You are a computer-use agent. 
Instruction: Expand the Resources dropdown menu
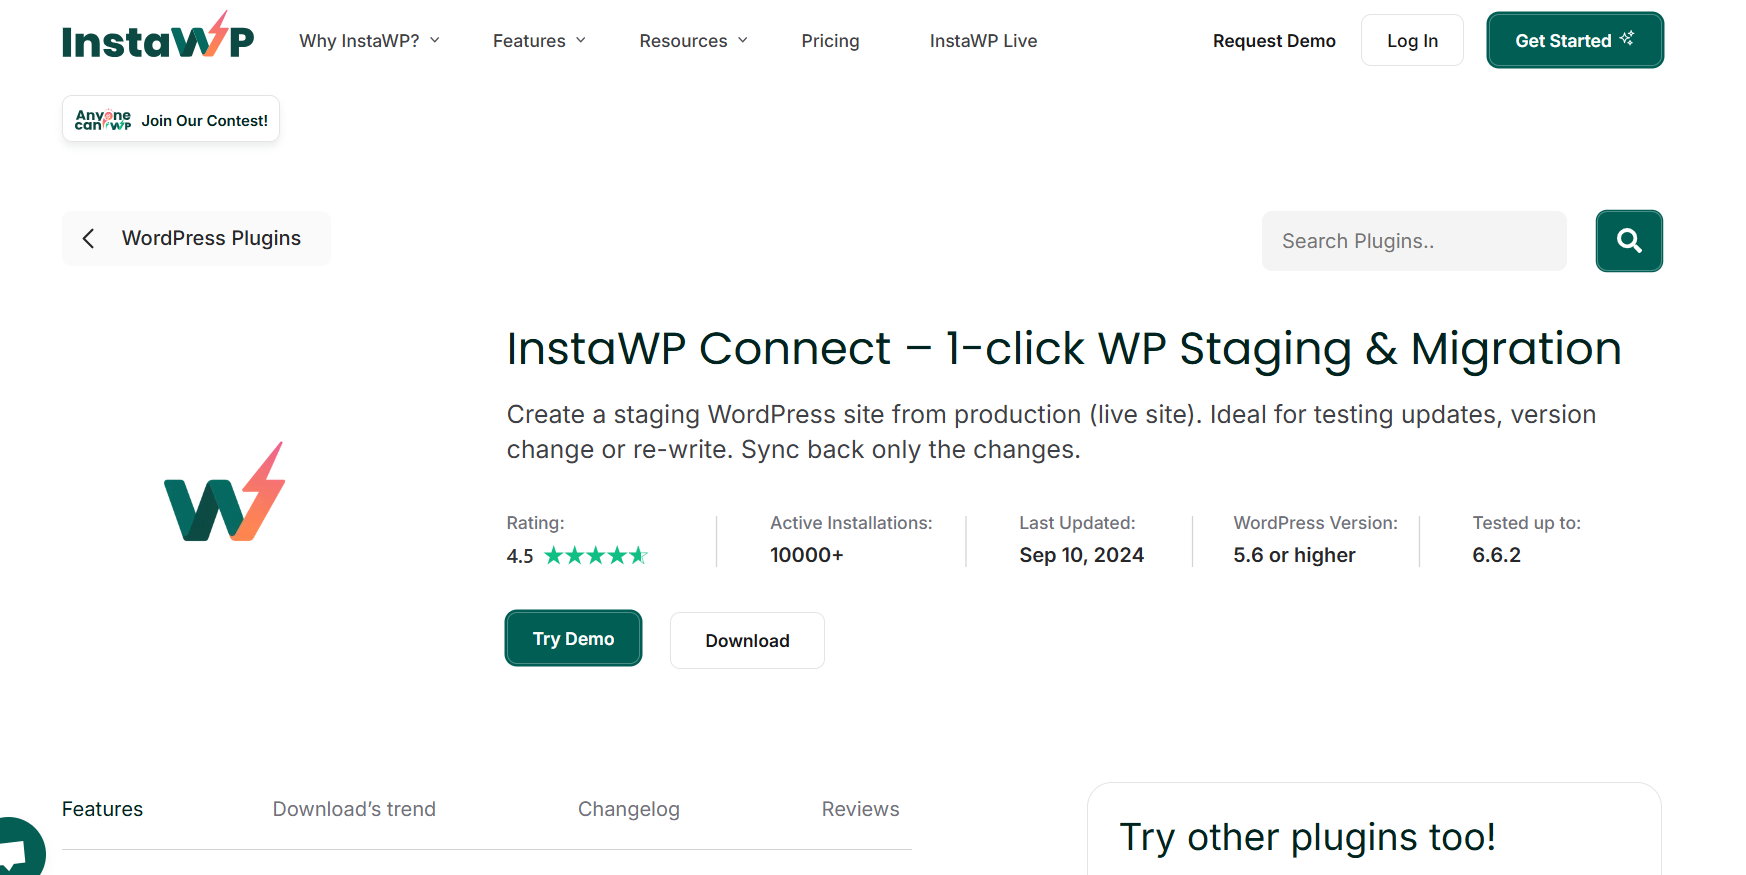(693, 41)
